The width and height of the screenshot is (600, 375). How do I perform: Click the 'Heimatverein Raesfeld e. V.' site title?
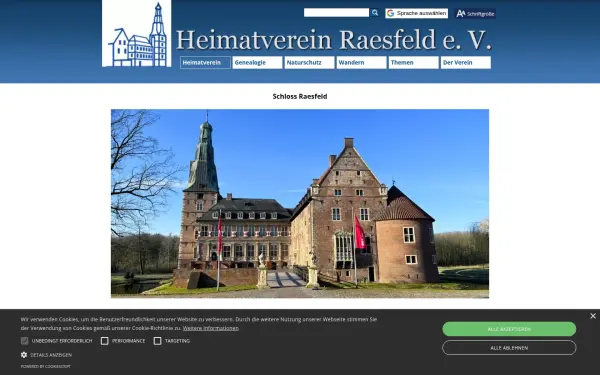click(x=334, y=40)
